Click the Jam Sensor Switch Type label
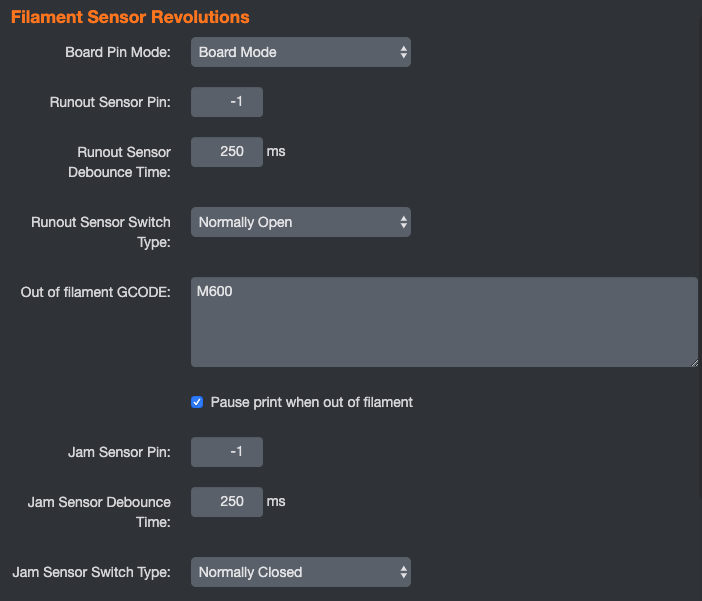The image size is (702, 601). pyautogui.click(x=91, y=572)
